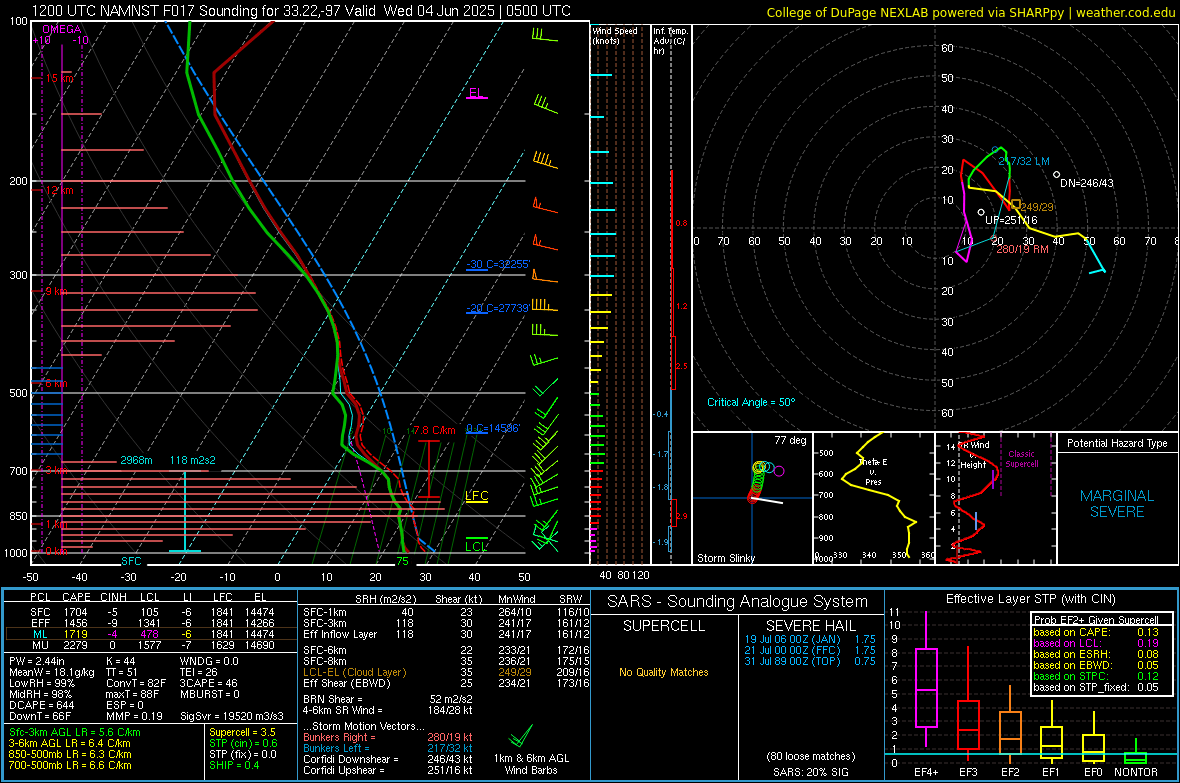Click the SigSvr = 19520 m3/s3 value

[232, 716]
